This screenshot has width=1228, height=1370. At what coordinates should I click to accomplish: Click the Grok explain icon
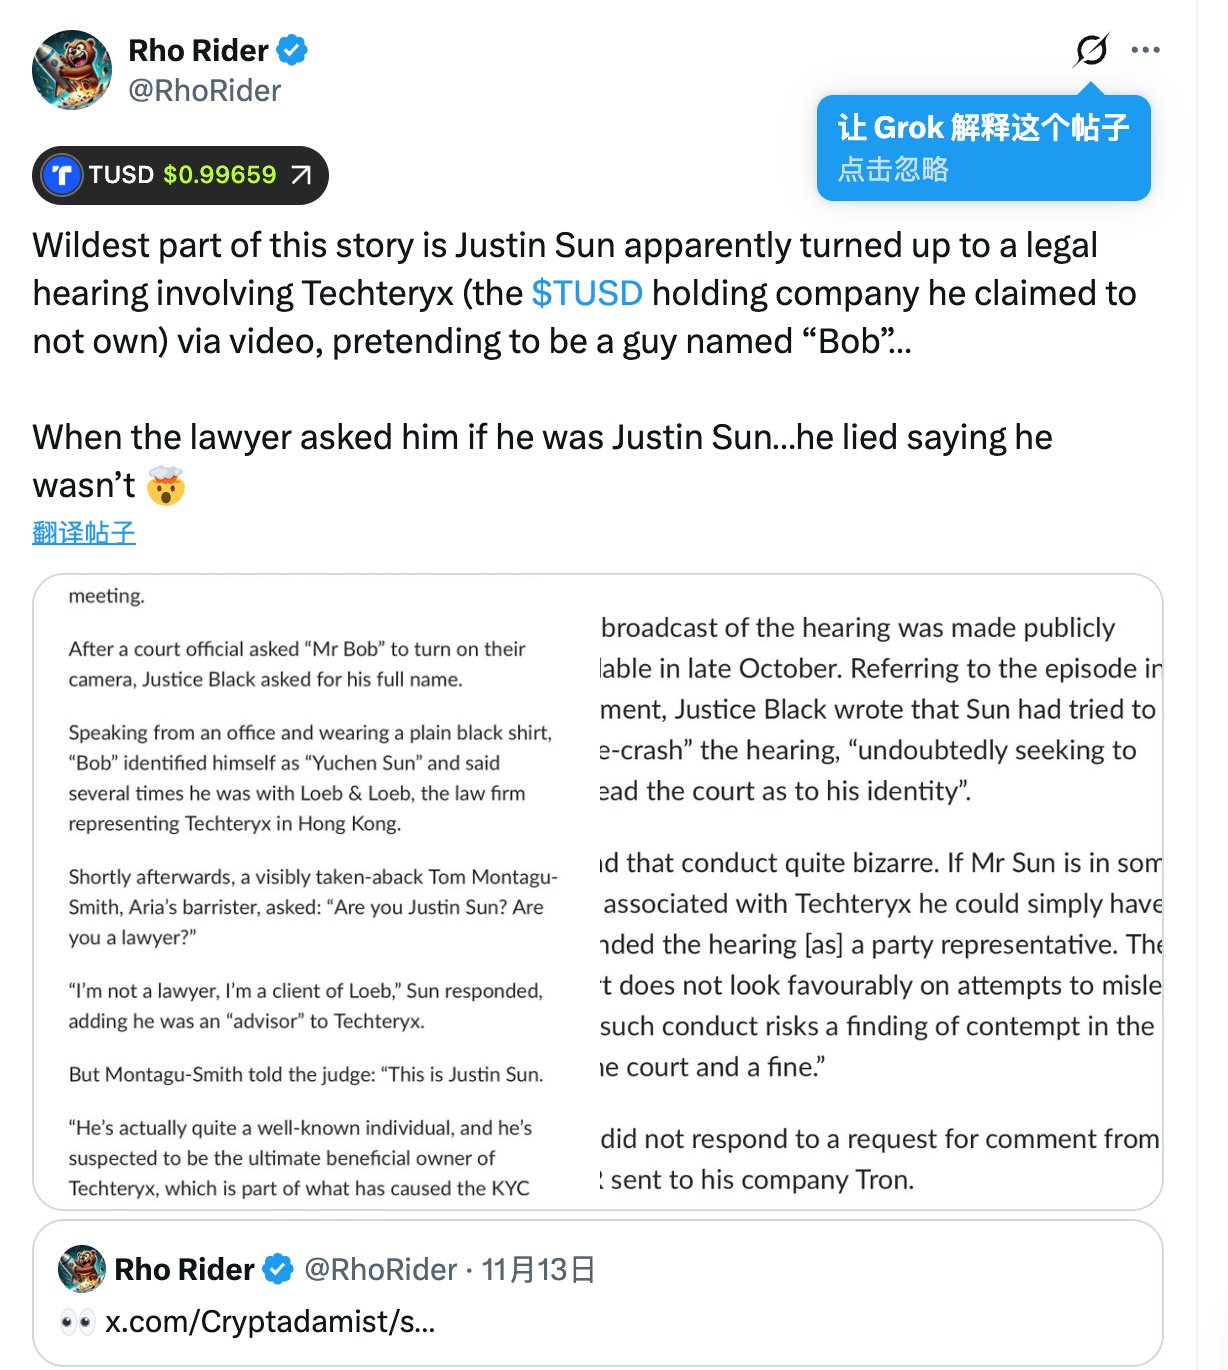(1091, 49)
